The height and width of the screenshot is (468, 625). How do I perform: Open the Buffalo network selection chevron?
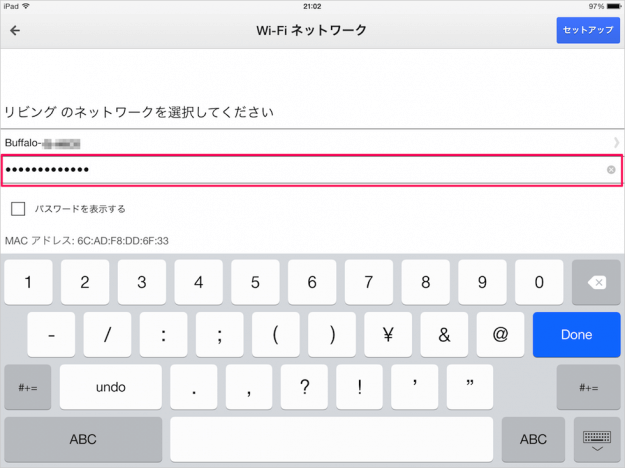[x=615, y=143]
